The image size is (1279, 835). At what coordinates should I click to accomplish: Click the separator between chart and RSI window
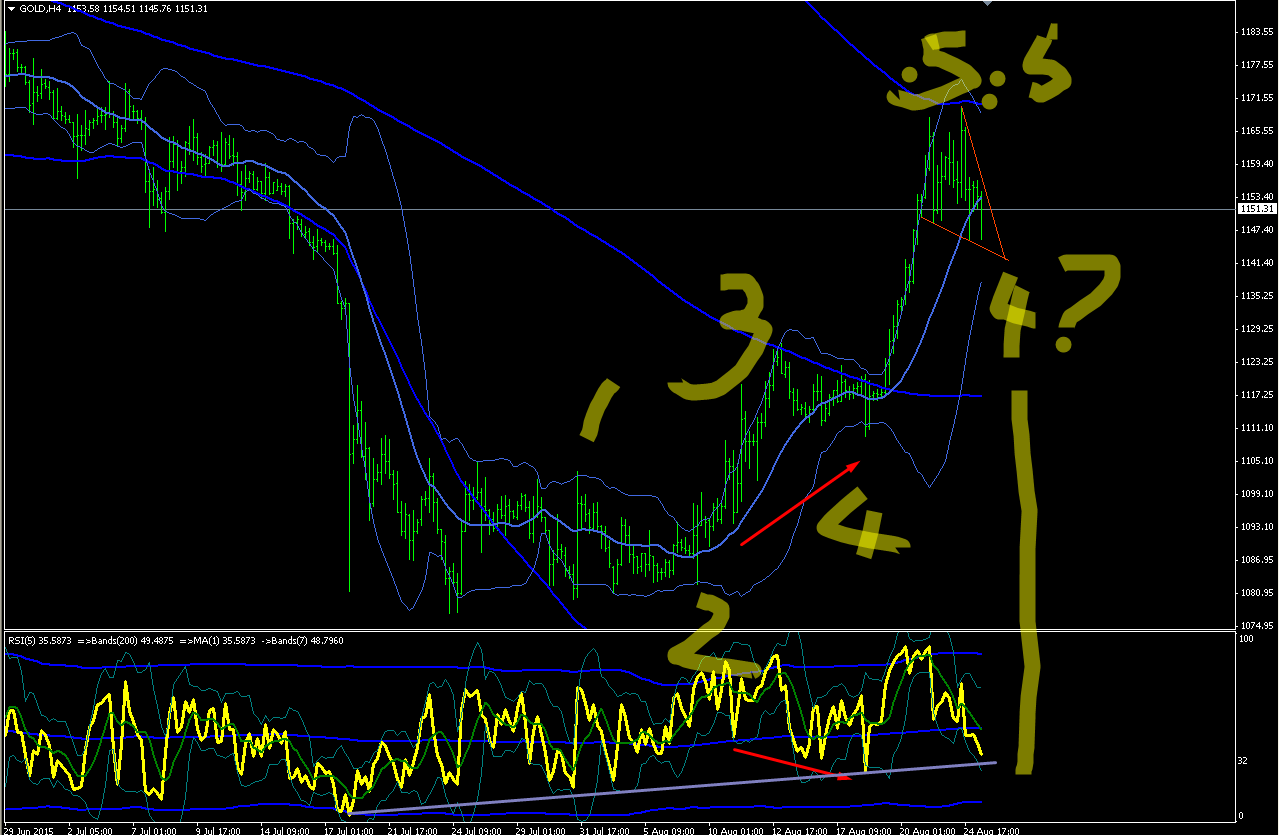pos(618,630)
